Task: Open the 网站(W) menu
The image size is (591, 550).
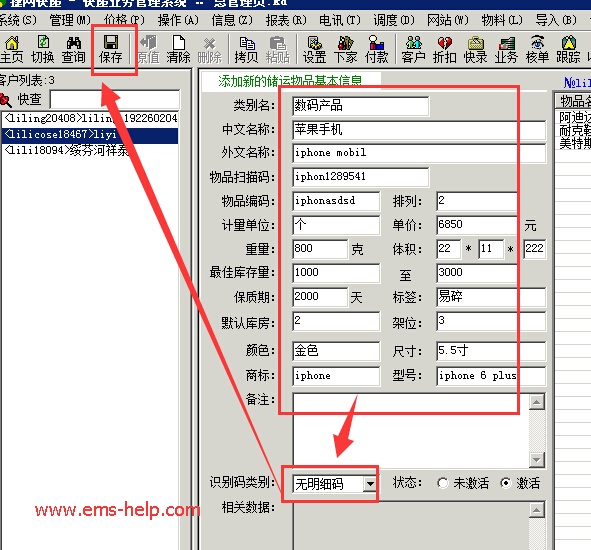Action: tap(448, 20)
